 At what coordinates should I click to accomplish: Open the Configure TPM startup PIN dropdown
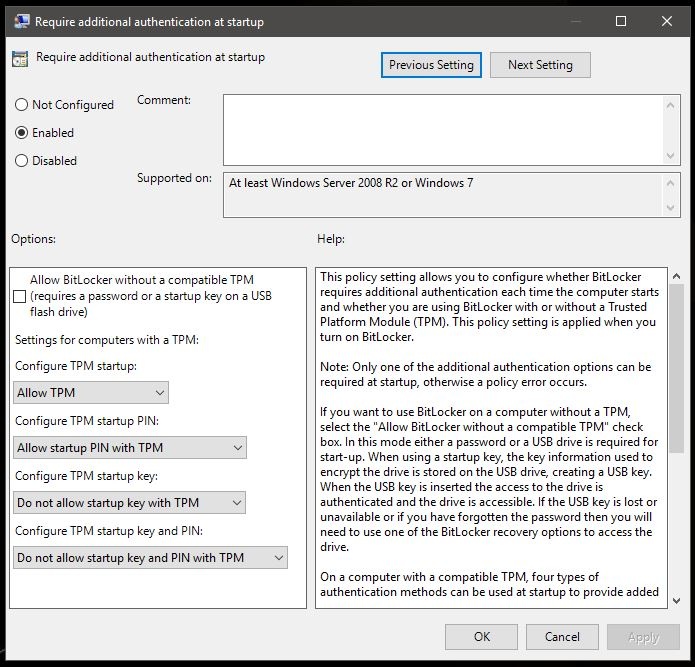coord(130,448)
